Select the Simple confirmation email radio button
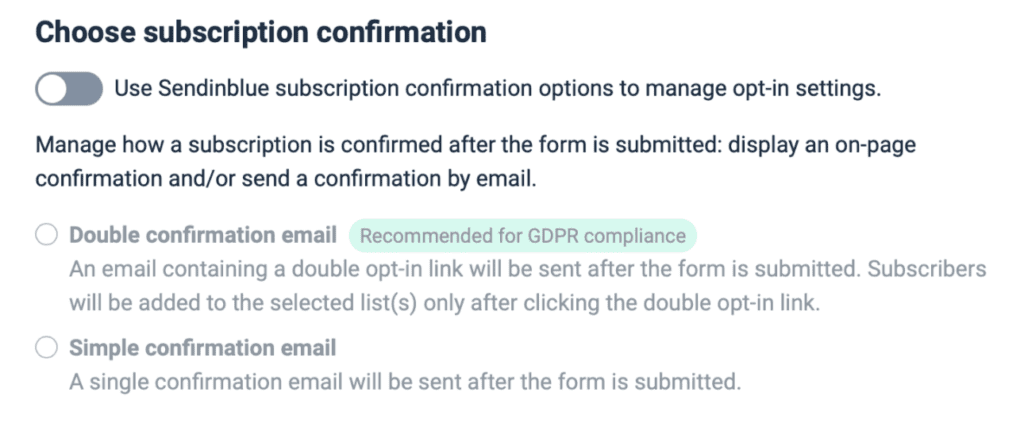 [x=46, y=348]
